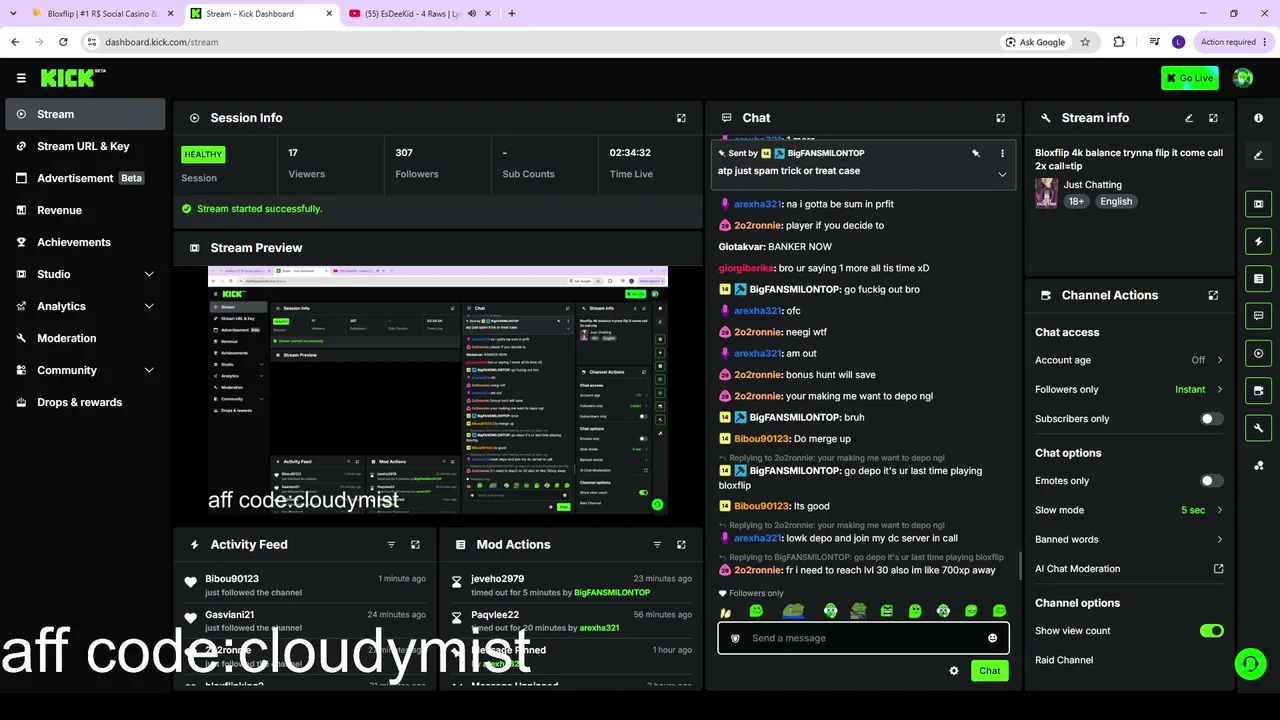Screen dimensions: 1280x720
Task: Click the chat scrollbar
Action: (x=1020, y=565)
